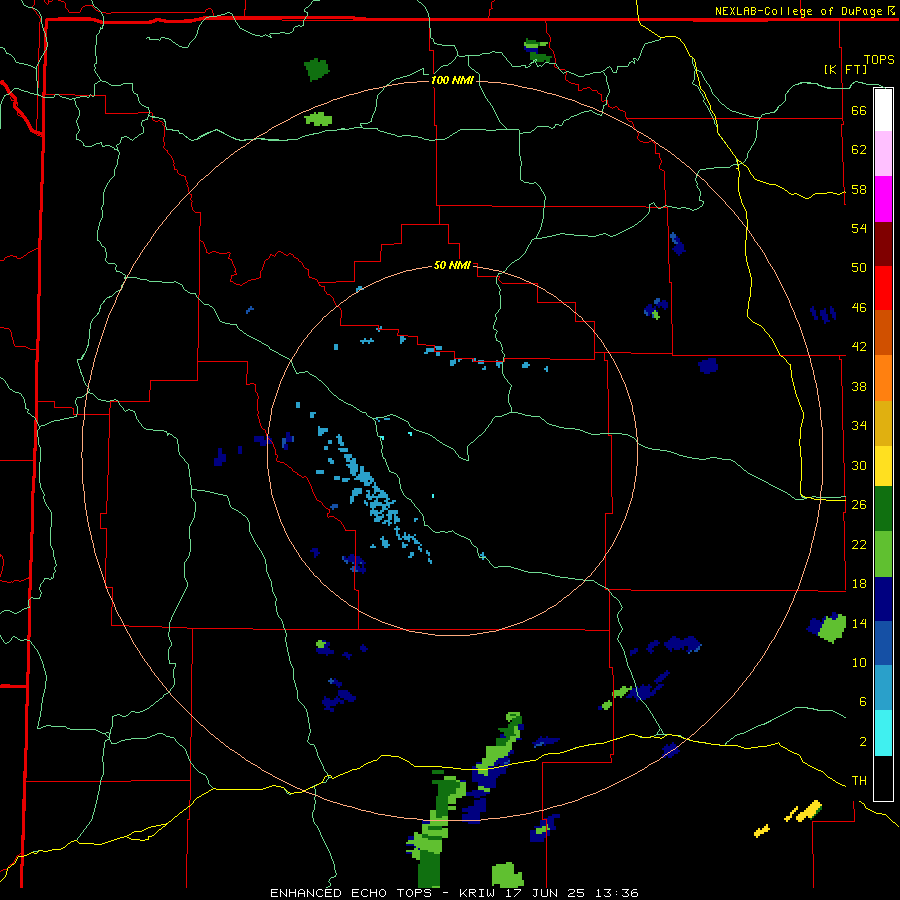Screen dimensions: 900x900
Task: Click the medium blue legend swatch
Action: (883, 643)
